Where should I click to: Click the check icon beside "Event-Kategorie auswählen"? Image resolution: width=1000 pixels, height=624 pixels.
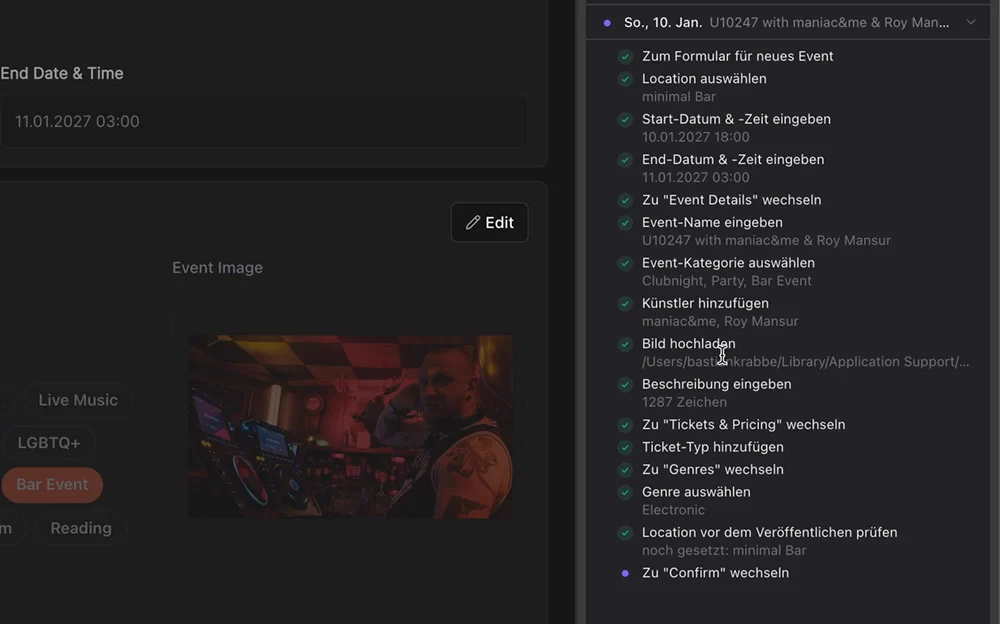(x=625, y=263)
